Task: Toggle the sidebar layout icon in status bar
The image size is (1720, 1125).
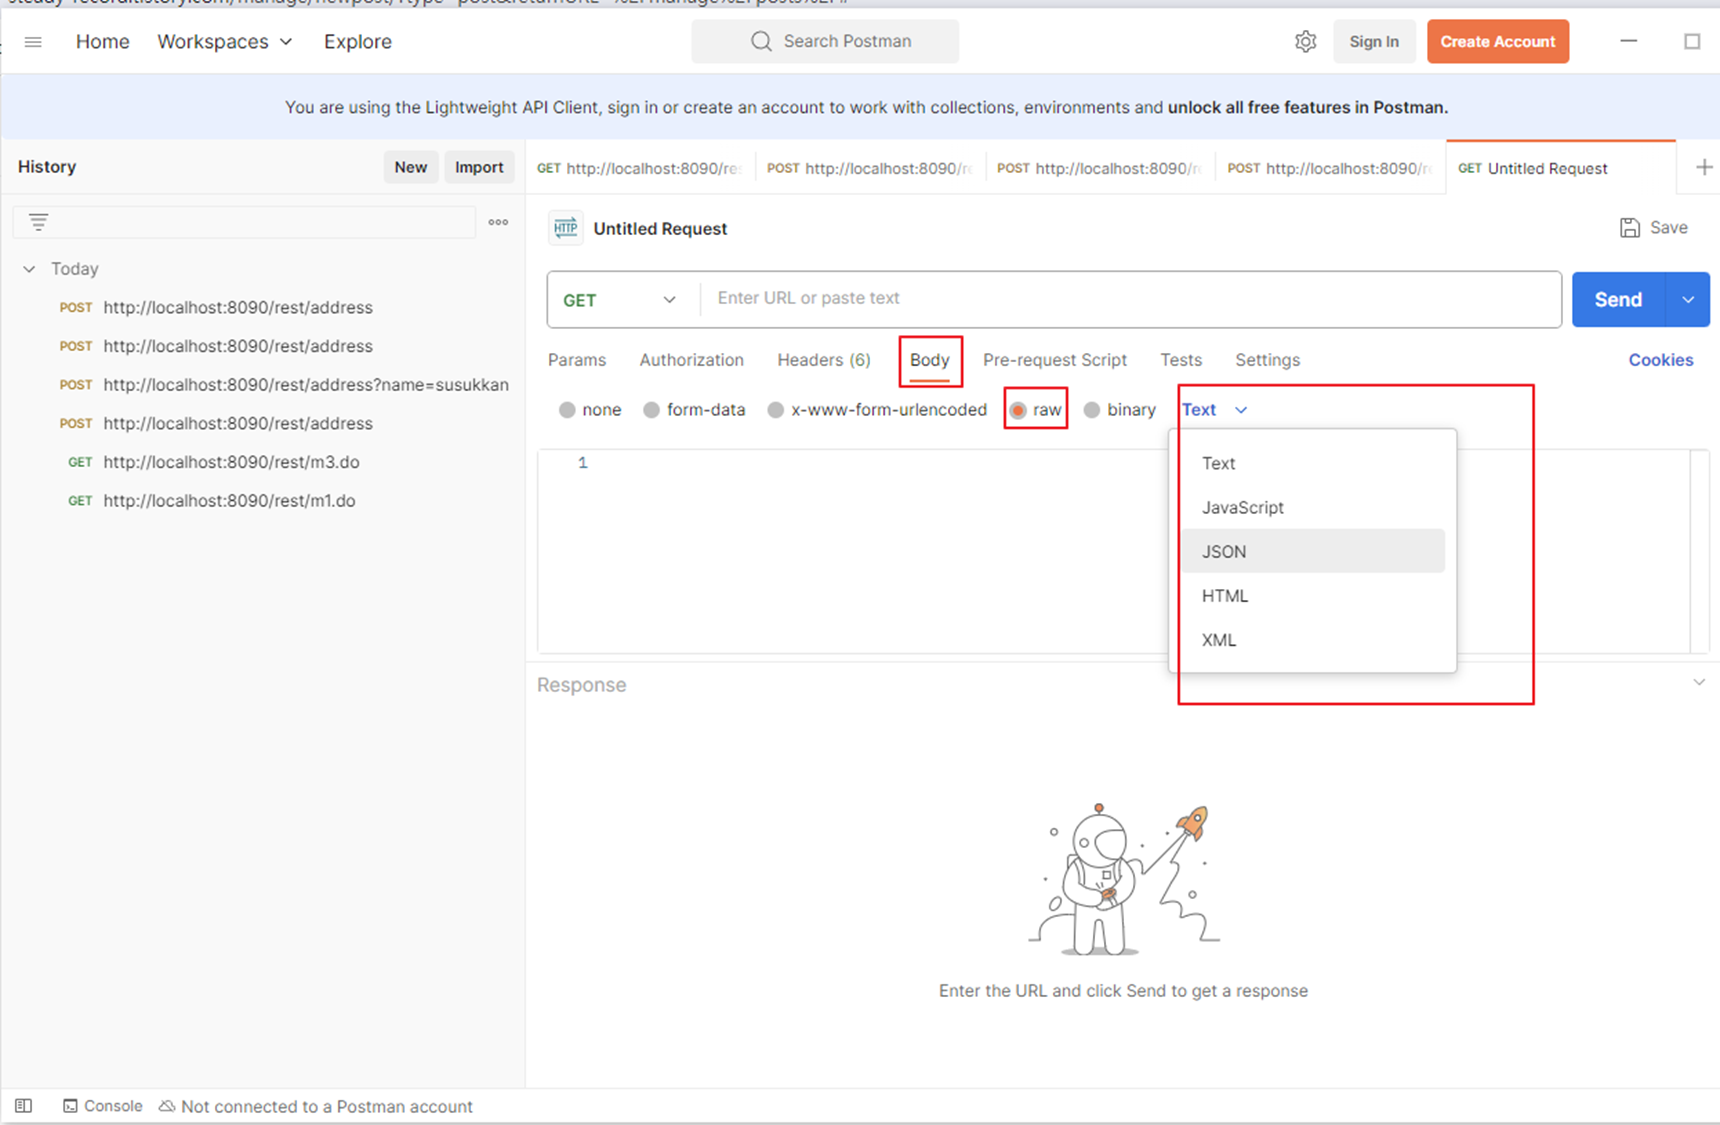Action: (x=23, y=1106)
